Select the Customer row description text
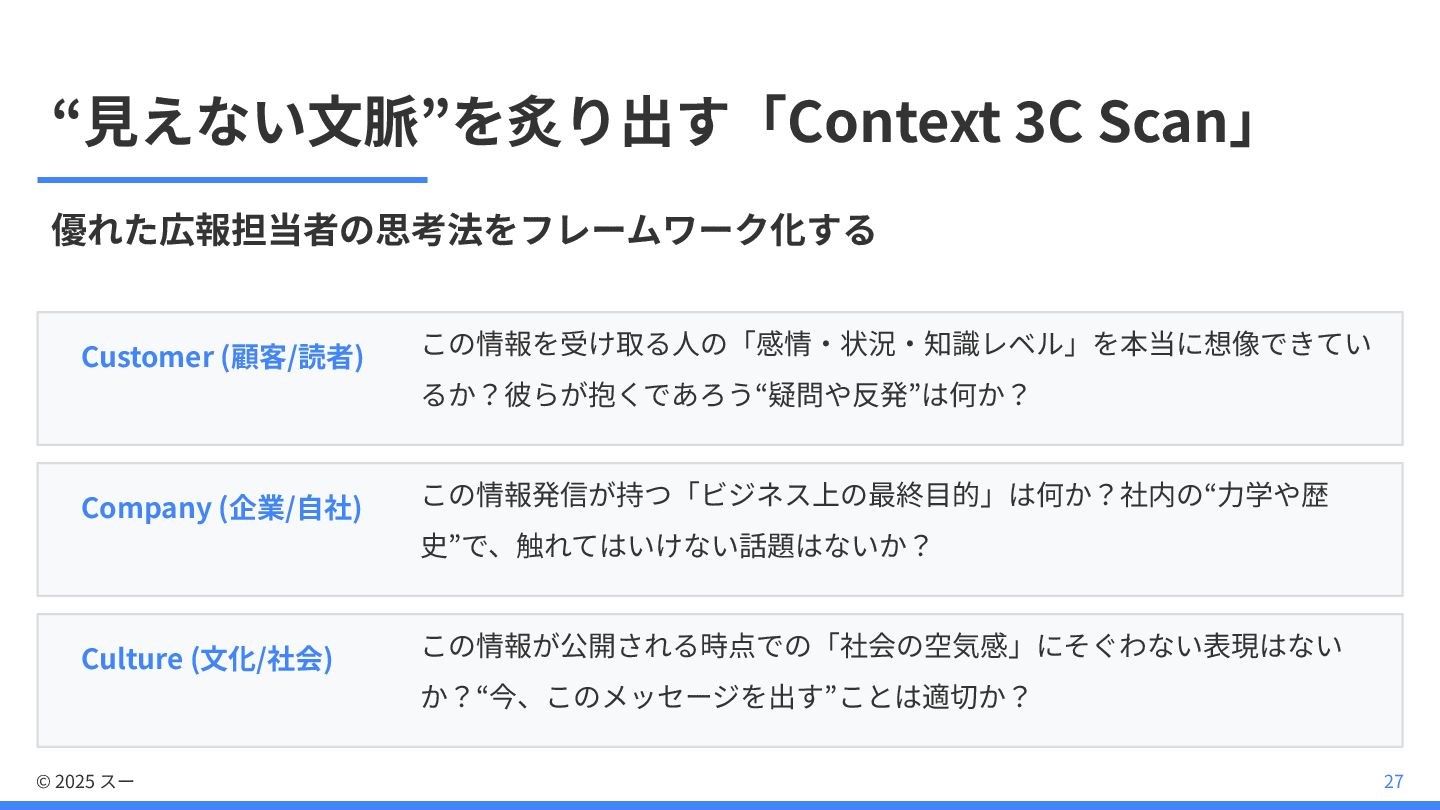The width and height of the screenshot is (1440, 810). (896, 370)
